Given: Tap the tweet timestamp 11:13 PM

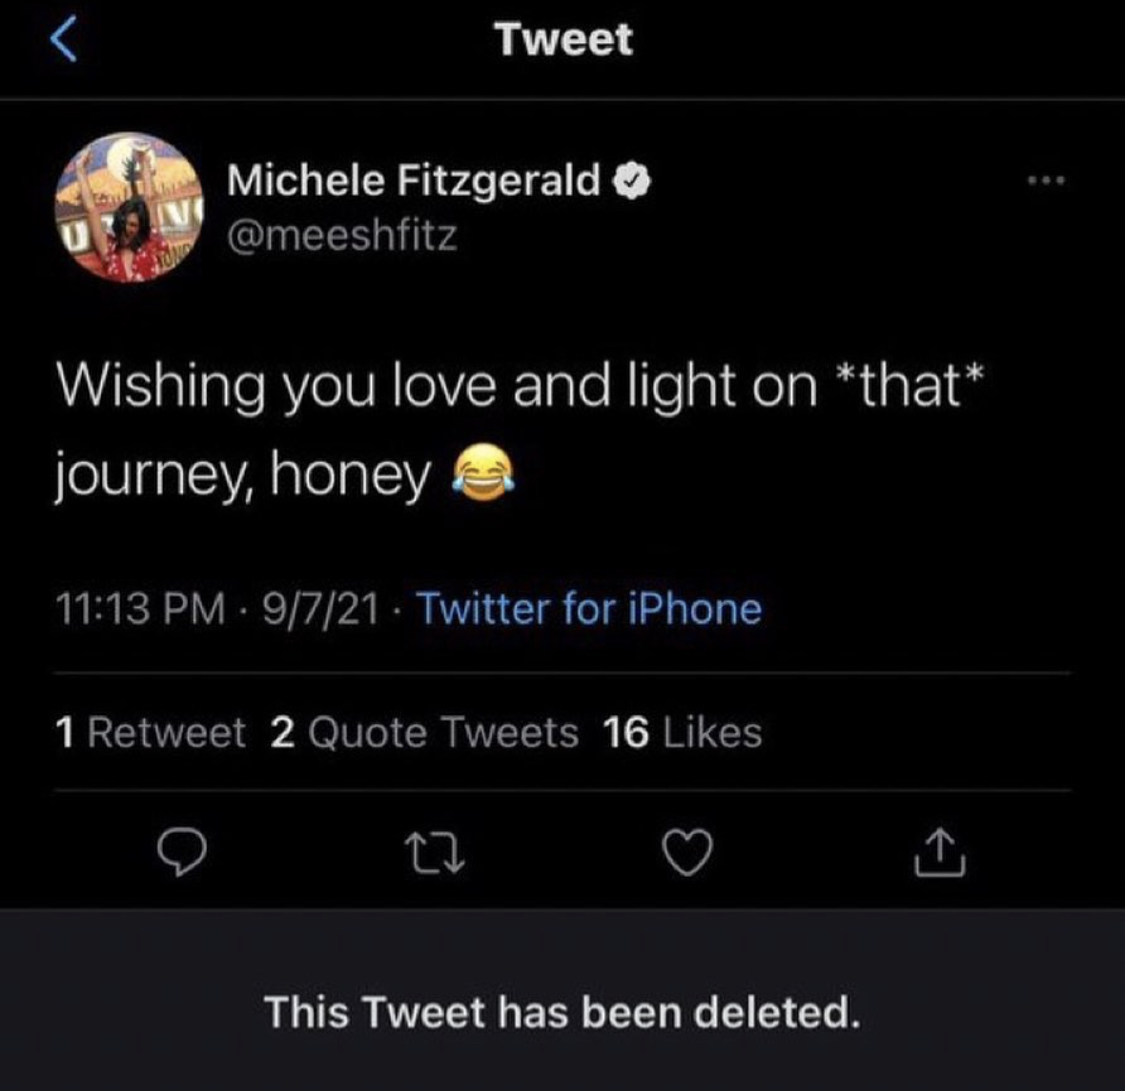Looking at the screenshot, I should tap(141, 609).
